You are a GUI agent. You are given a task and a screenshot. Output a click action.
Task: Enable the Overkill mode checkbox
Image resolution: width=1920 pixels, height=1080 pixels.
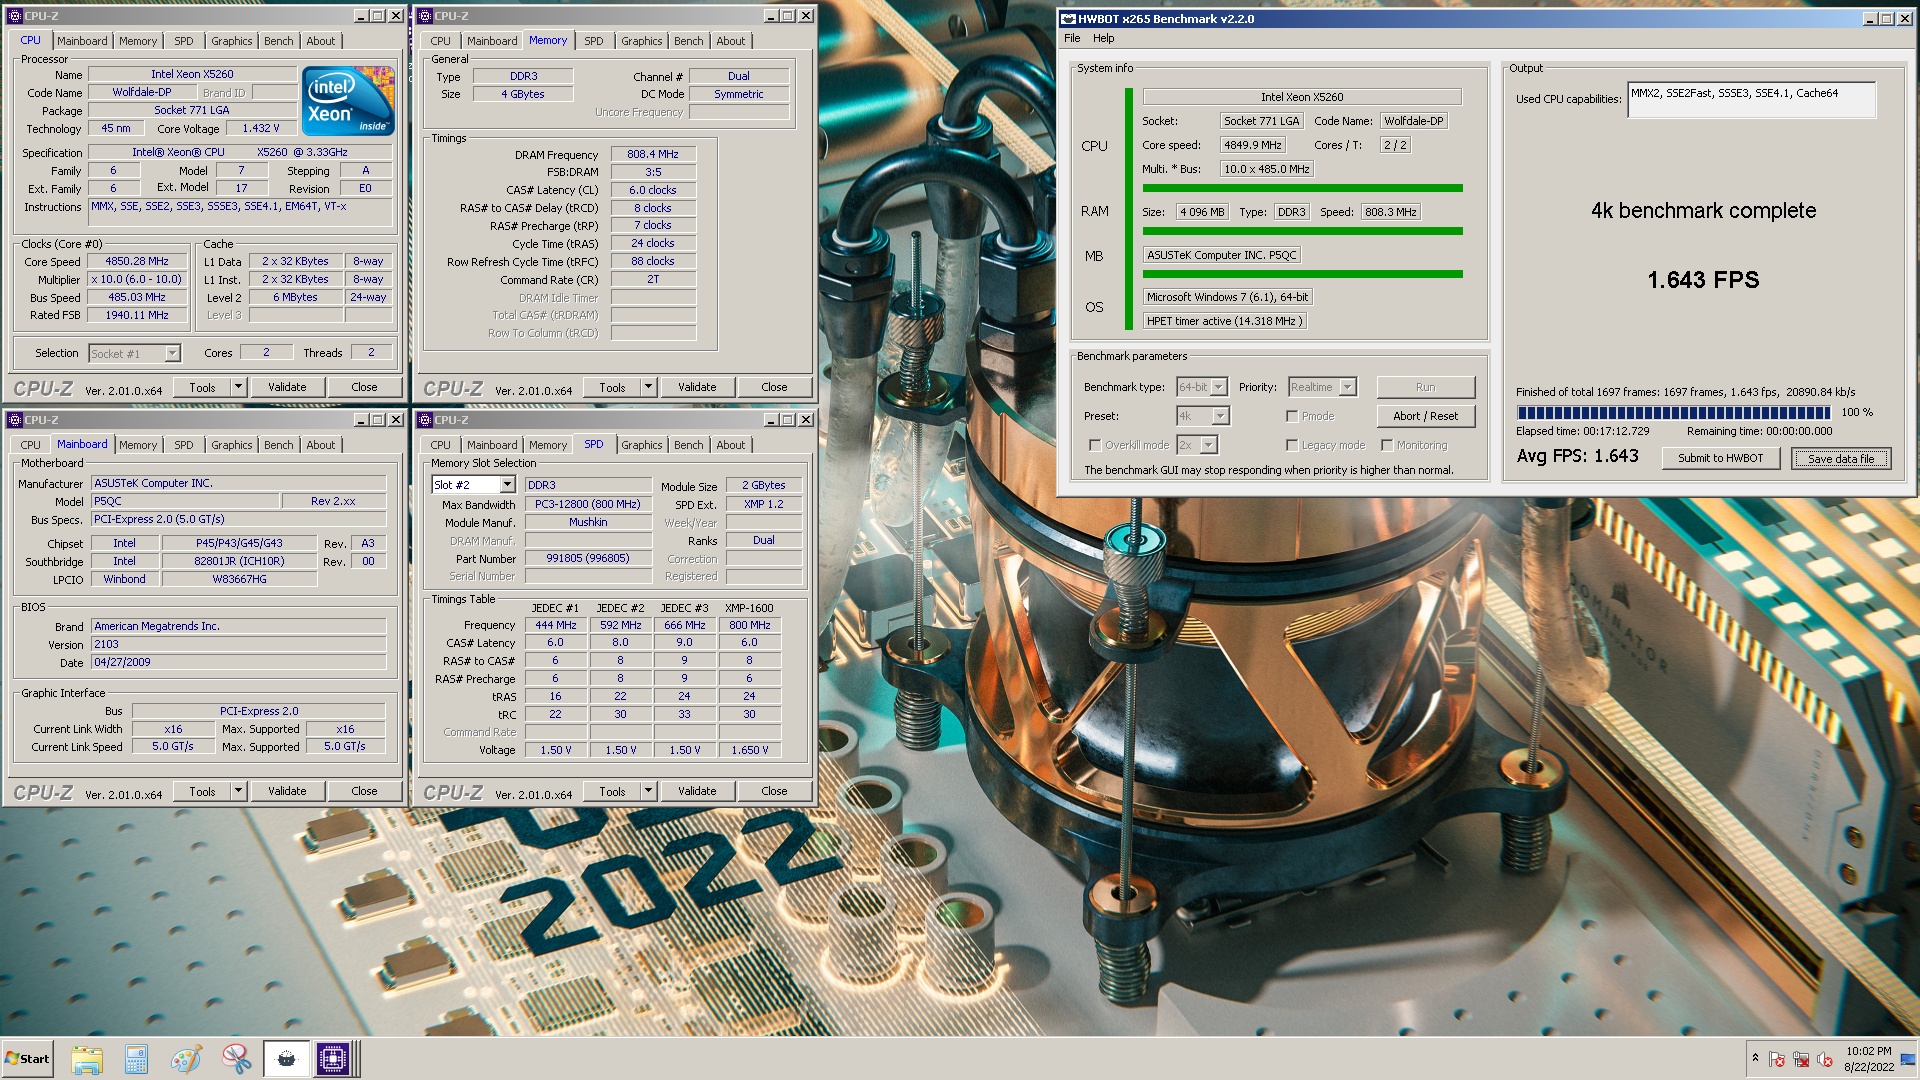(x=1095, y=445)
